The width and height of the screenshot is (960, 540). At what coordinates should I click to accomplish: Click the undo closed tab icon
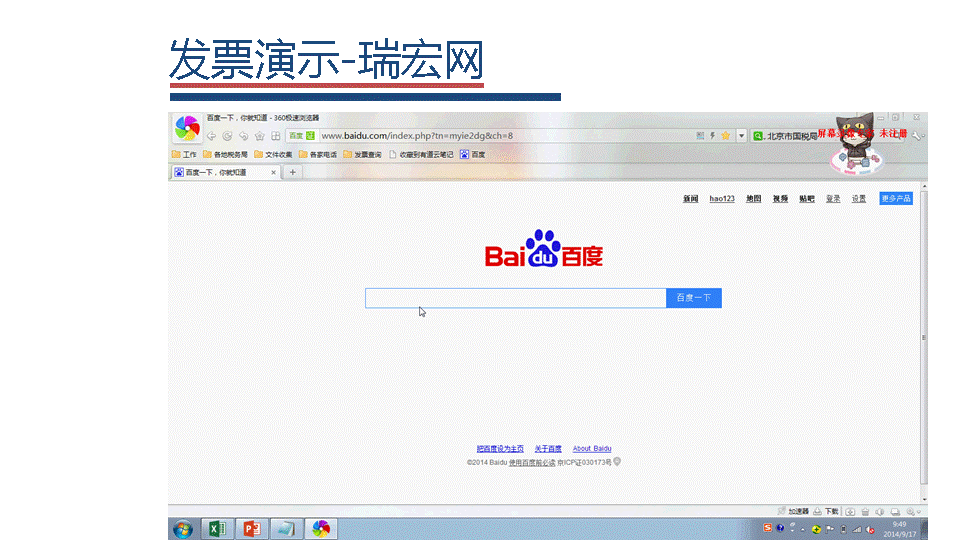[x=244, y=136]
